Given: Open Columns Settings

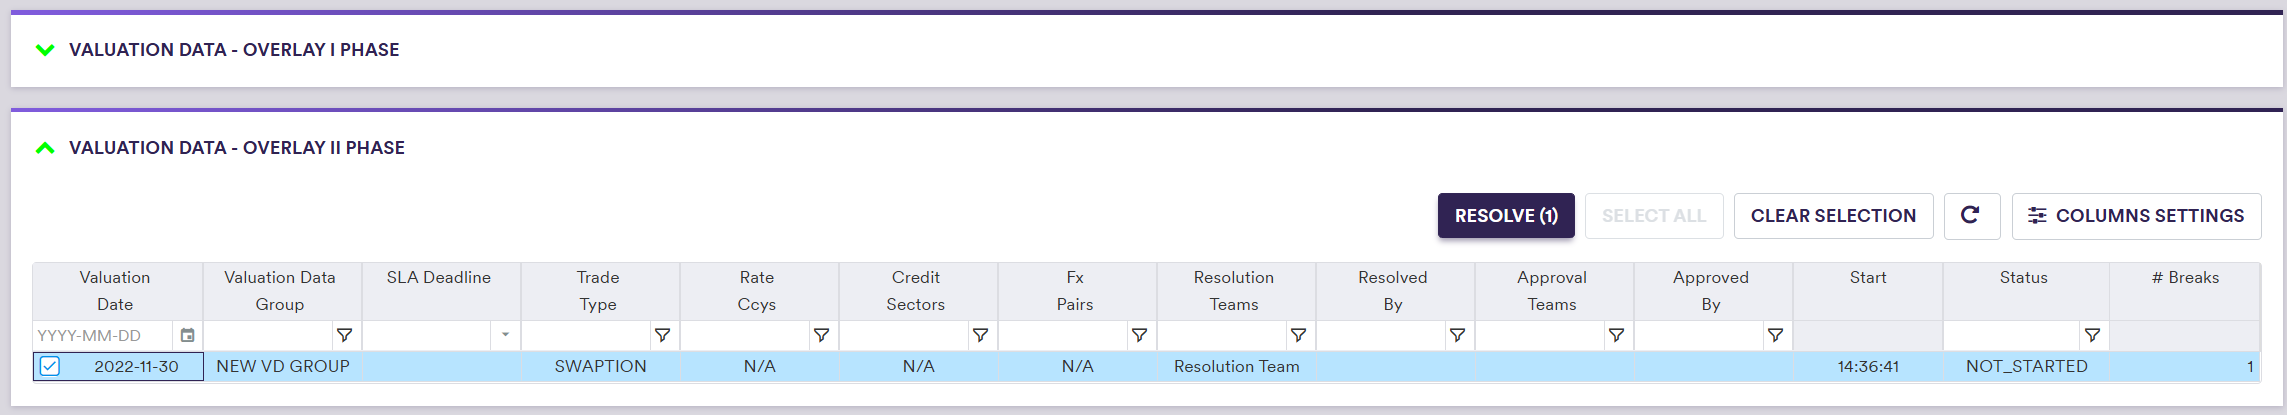Looking at the screenshot, I should coord(2136,215).
